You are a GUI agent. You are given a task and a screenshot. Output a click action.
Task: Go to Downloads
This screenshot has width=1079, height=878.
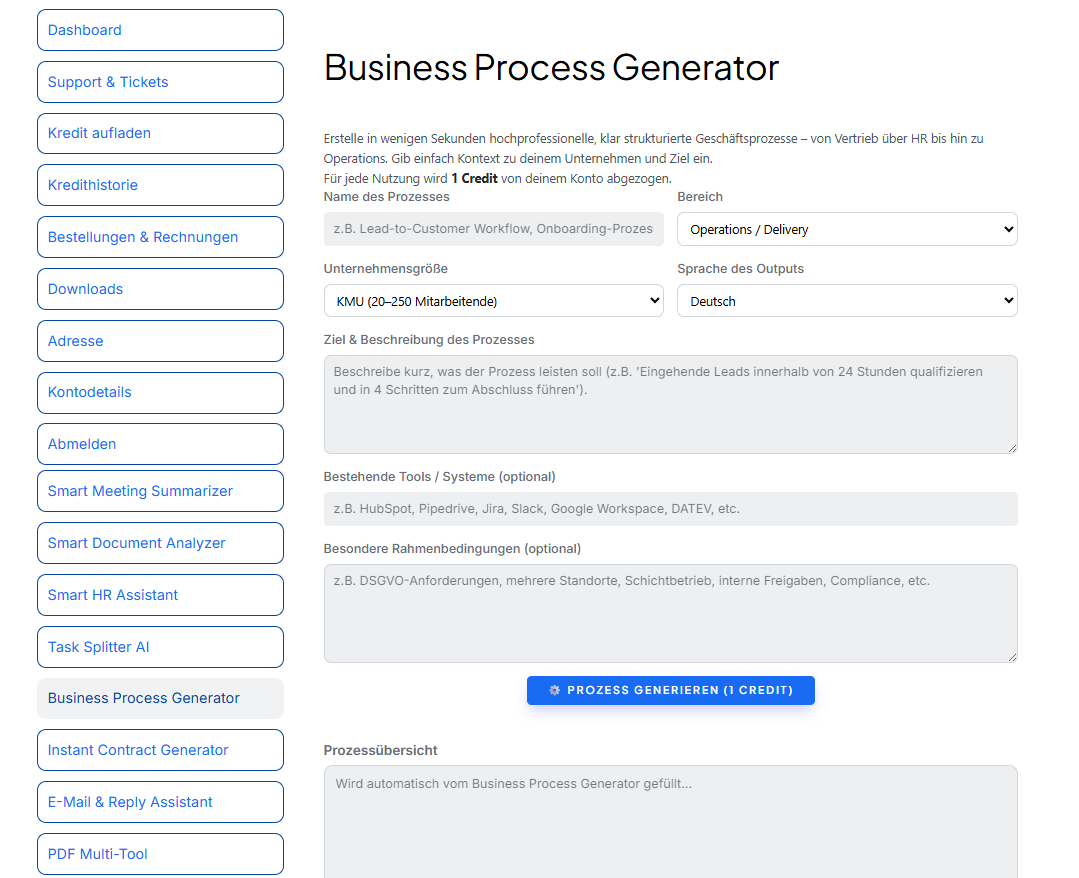click(160, 289)
